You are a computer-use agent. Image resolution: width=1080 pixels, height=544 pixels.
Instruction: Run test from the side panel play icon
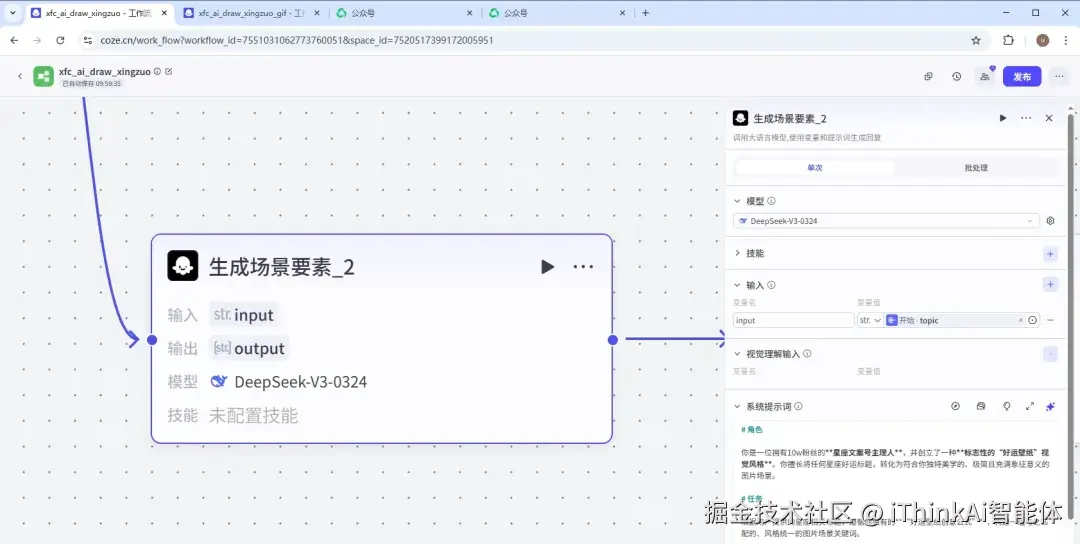[x=1003, y=118]
